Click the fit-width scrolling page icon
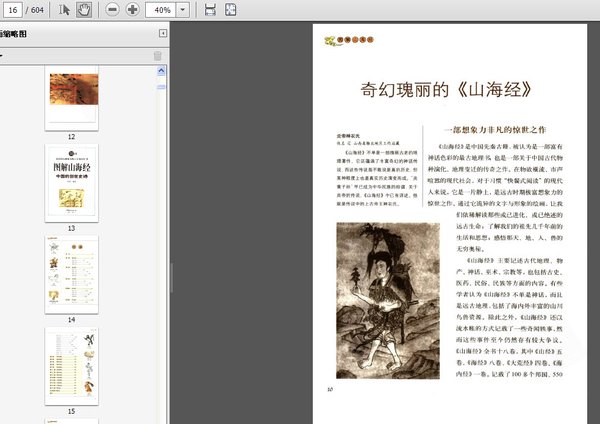Screen dimensions: 600x424 coord(210,10)
